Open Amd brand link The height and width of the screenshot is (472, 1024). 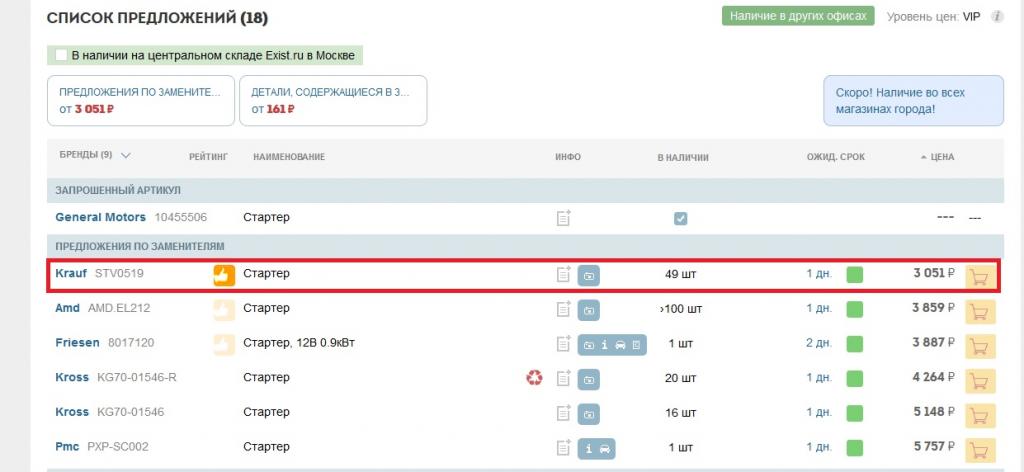click(x=67, y=307)
